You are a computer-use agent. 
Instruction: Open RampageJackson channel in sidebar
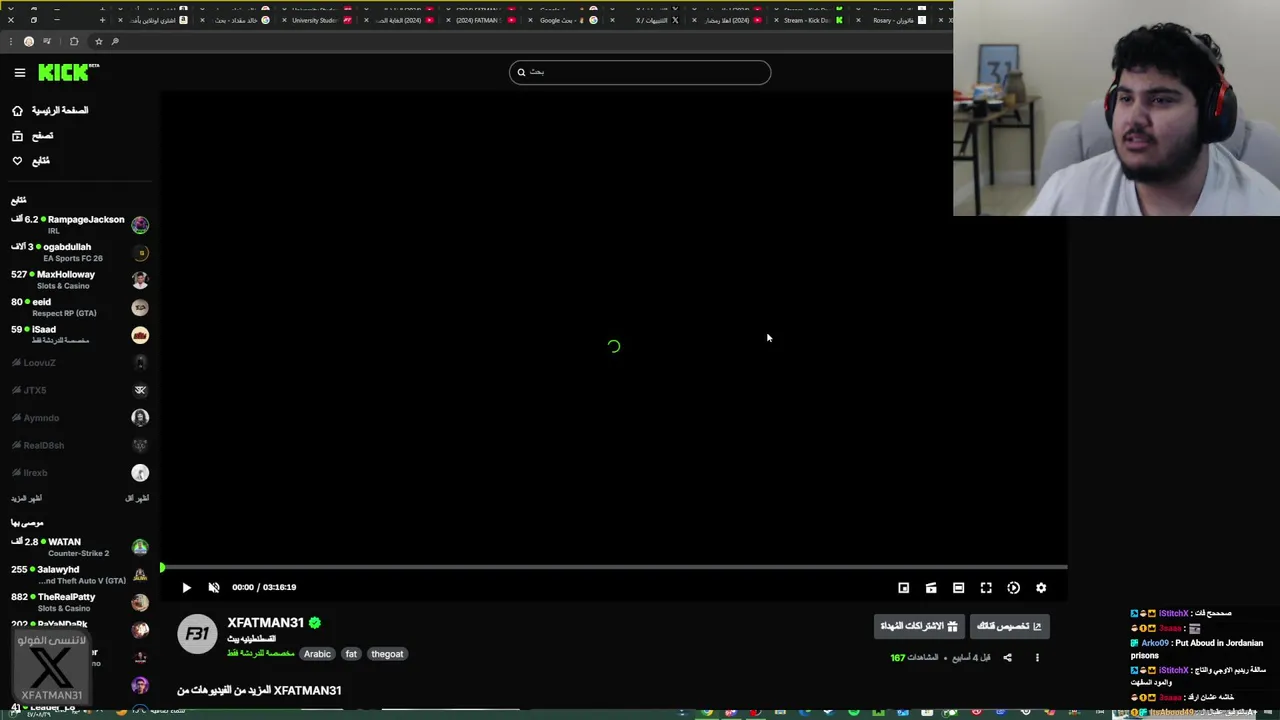[x=80, y=224]
